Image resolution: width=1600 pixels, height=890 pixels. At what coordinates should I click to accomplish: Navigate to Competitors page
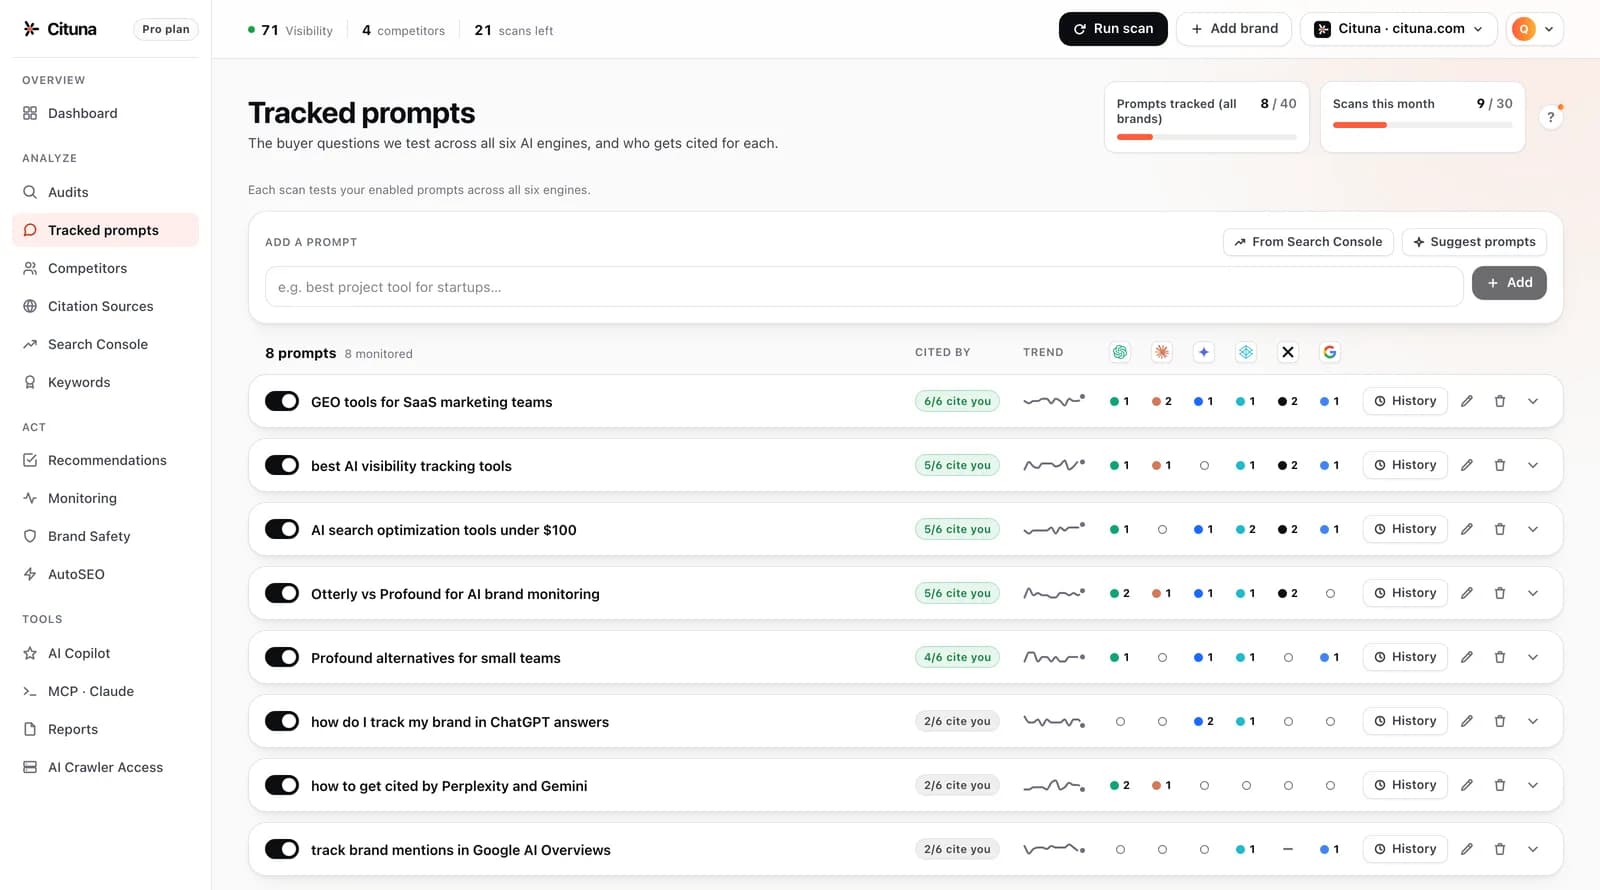click(x=105, y=268)
